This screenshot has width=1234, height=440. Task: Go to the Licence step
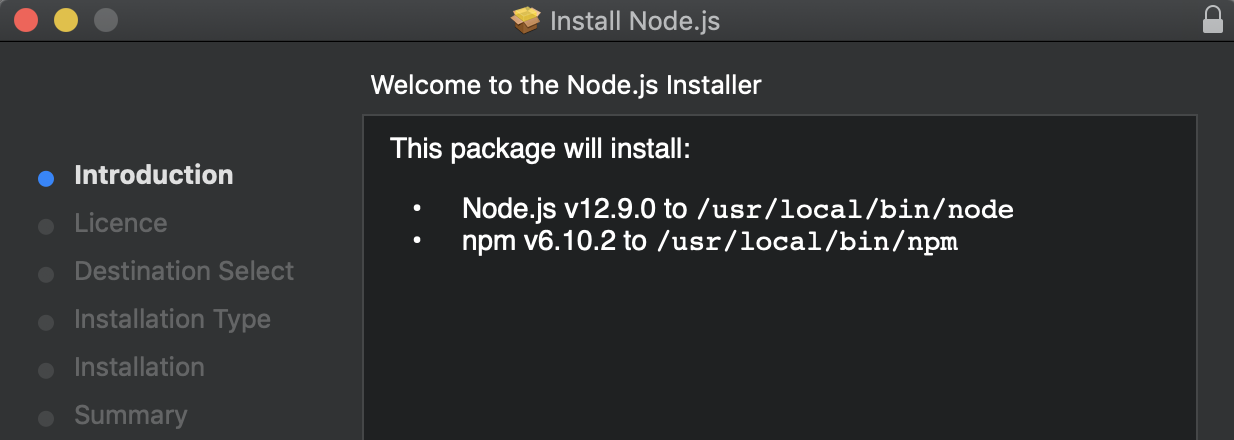(x=121, y=223)
